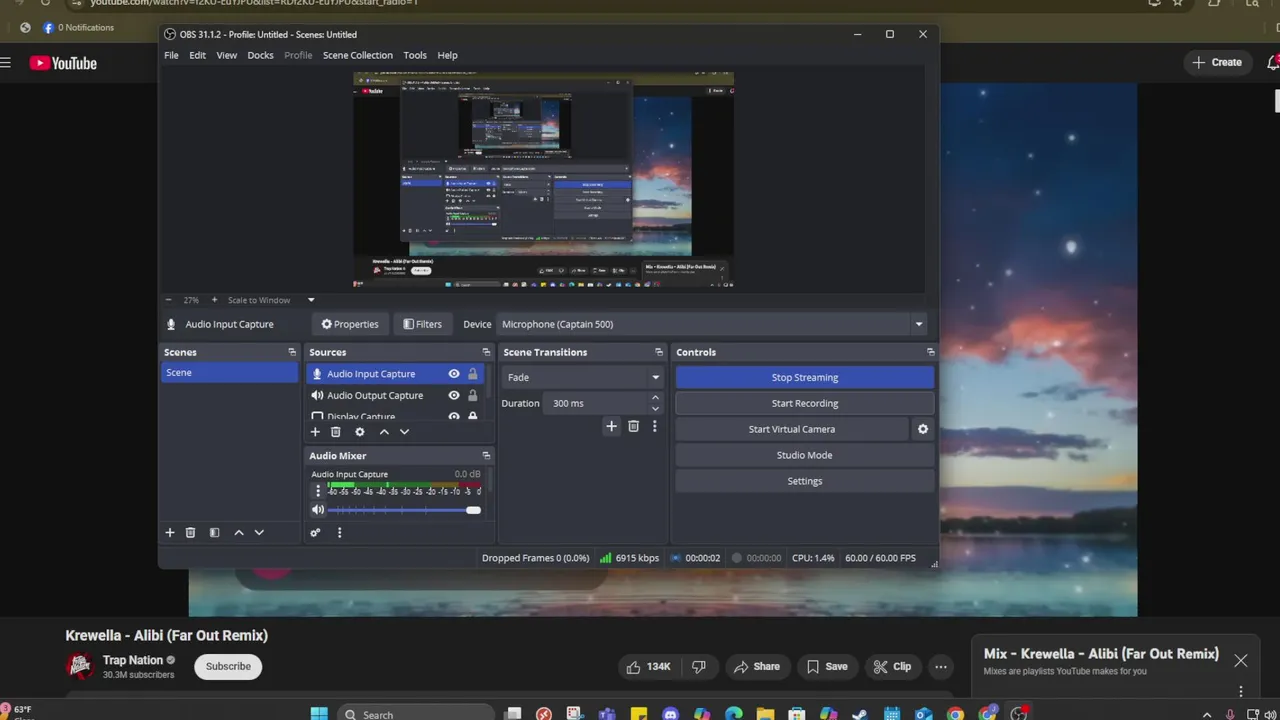The height and width of the screenshot is (720, 1280).
Task: Undock the Controls panel
Action: coord(931,352)
